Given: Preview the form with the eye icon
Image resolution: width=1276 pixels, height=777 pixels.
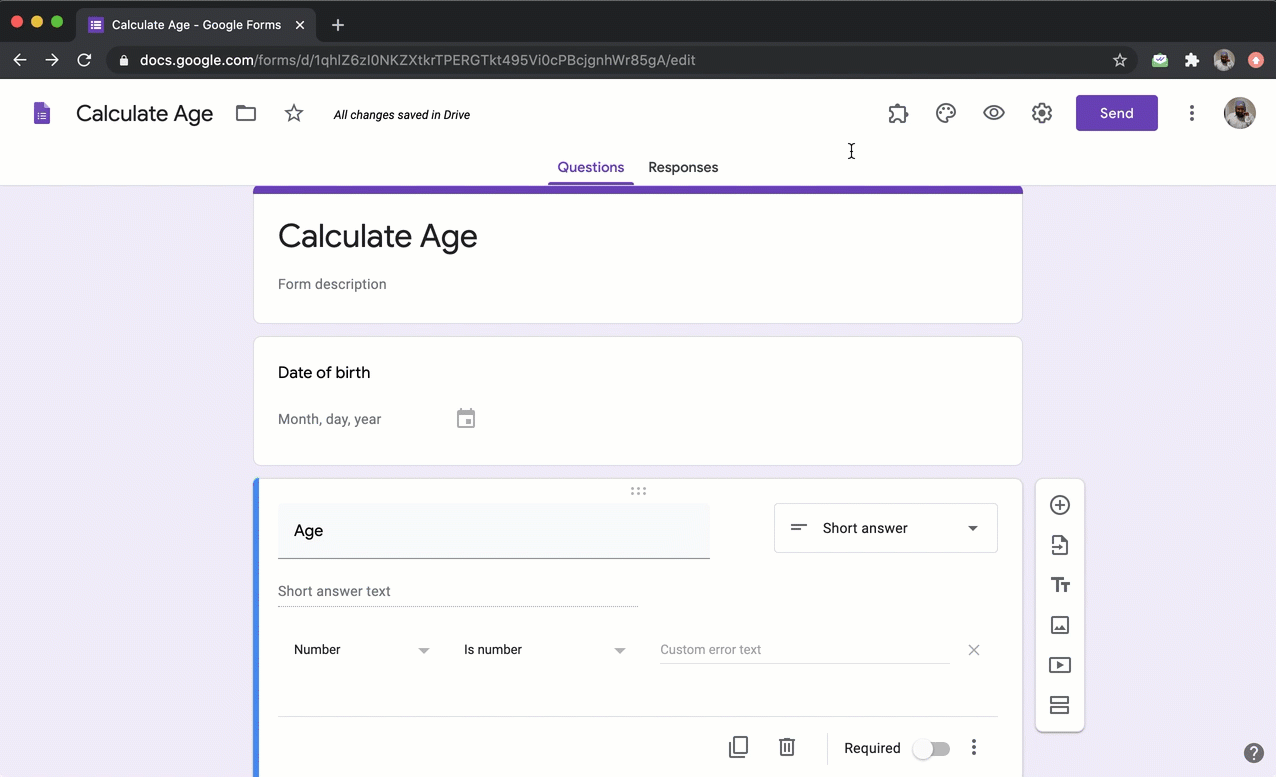Looking at the screenshot, I should 994,113.
